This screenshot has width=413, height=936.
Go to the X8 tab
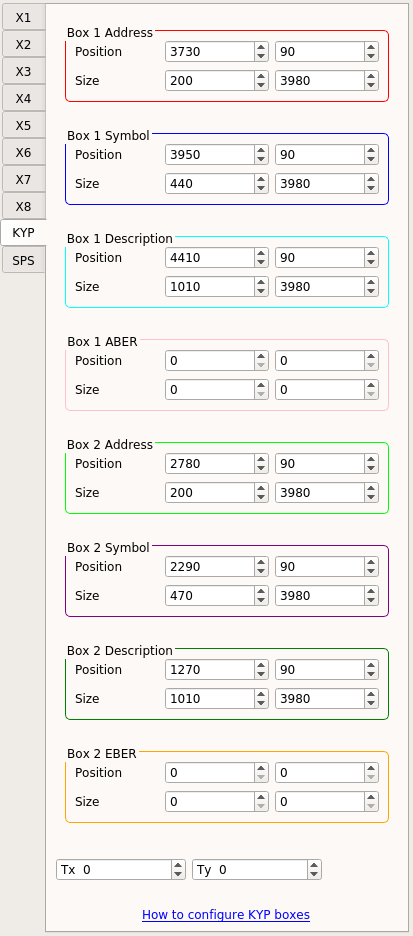(23, 207)
